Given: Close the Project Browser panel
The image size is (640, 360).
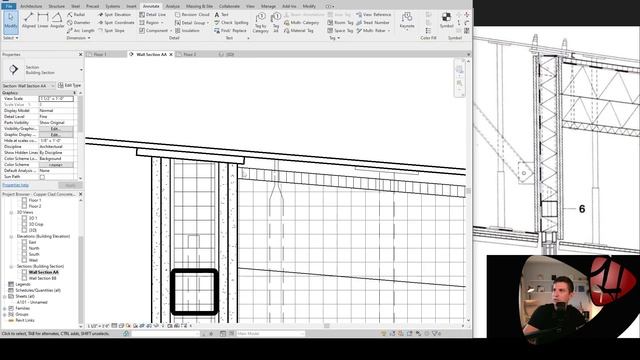Looking at the screenshot, I should [x=80, y=194].
